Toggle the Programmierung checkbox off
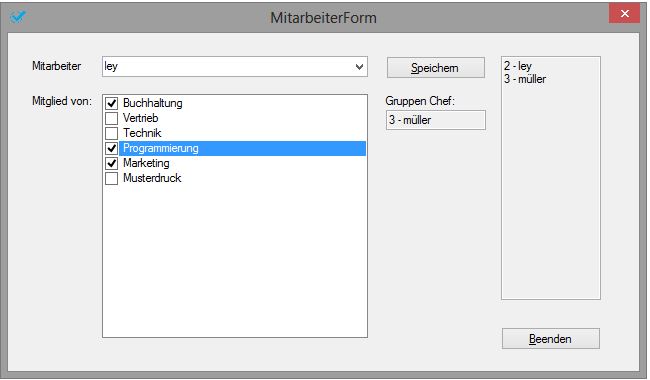The width and height of the screenshot is (650, 380). [x=112, y=148]
